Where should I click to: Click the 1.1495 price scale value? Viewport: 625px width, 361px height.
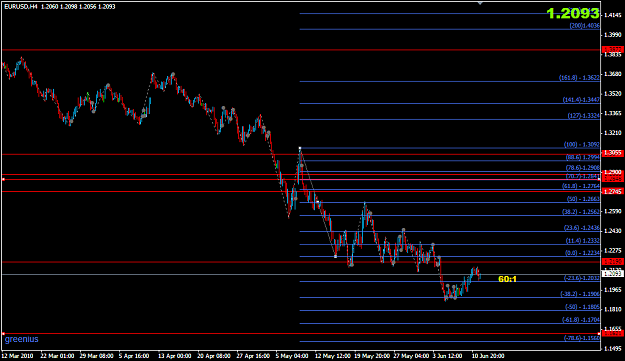(x=612, y=349)
